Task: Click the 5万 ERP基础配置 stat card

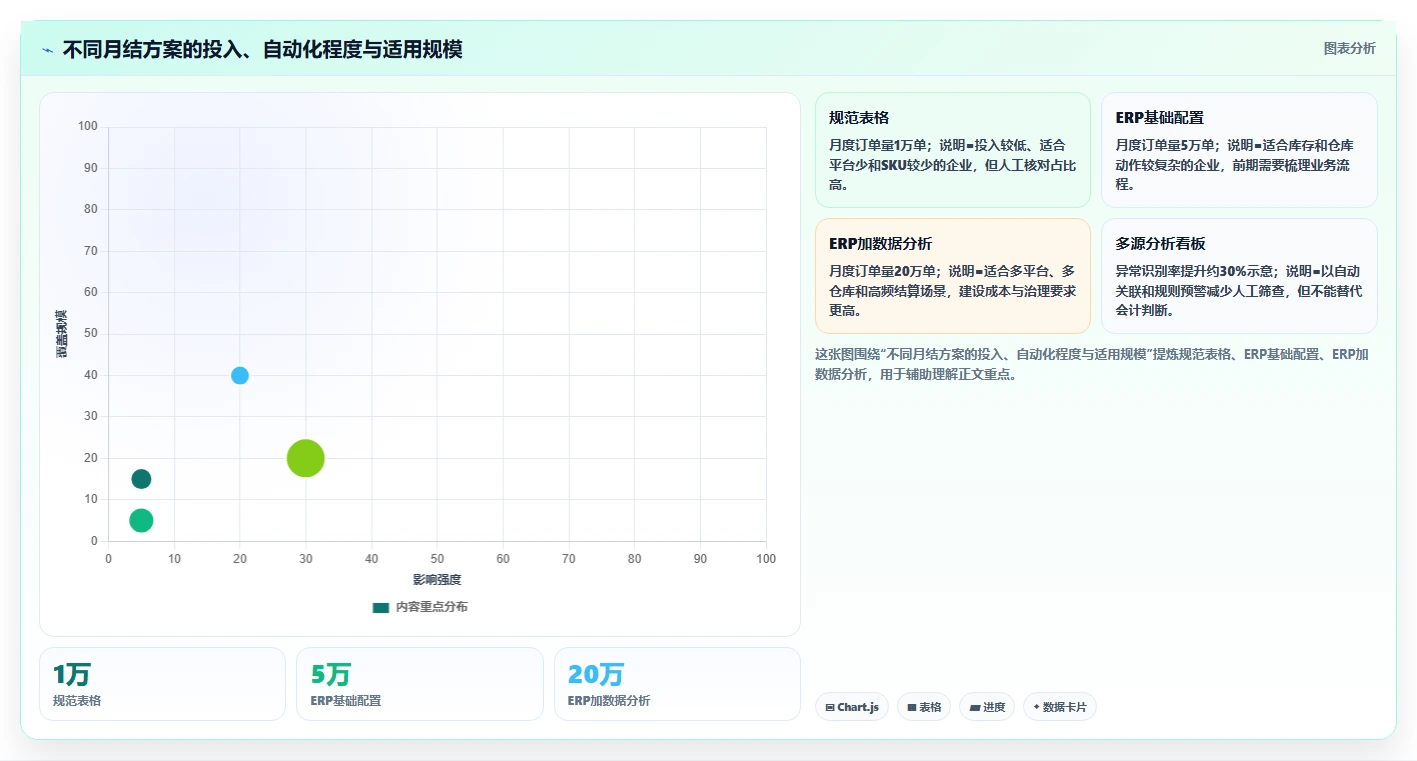Action: tap(420, 684)
